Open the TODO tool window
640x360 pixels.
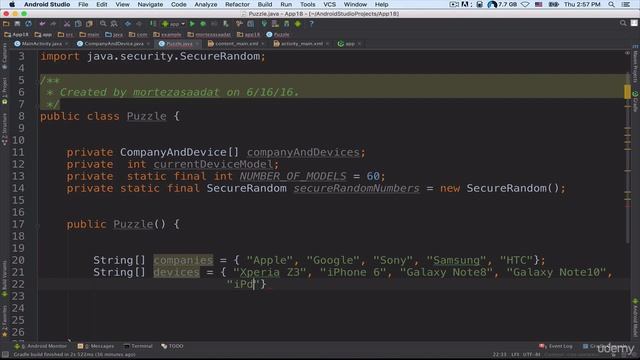(x=172, y=346)
